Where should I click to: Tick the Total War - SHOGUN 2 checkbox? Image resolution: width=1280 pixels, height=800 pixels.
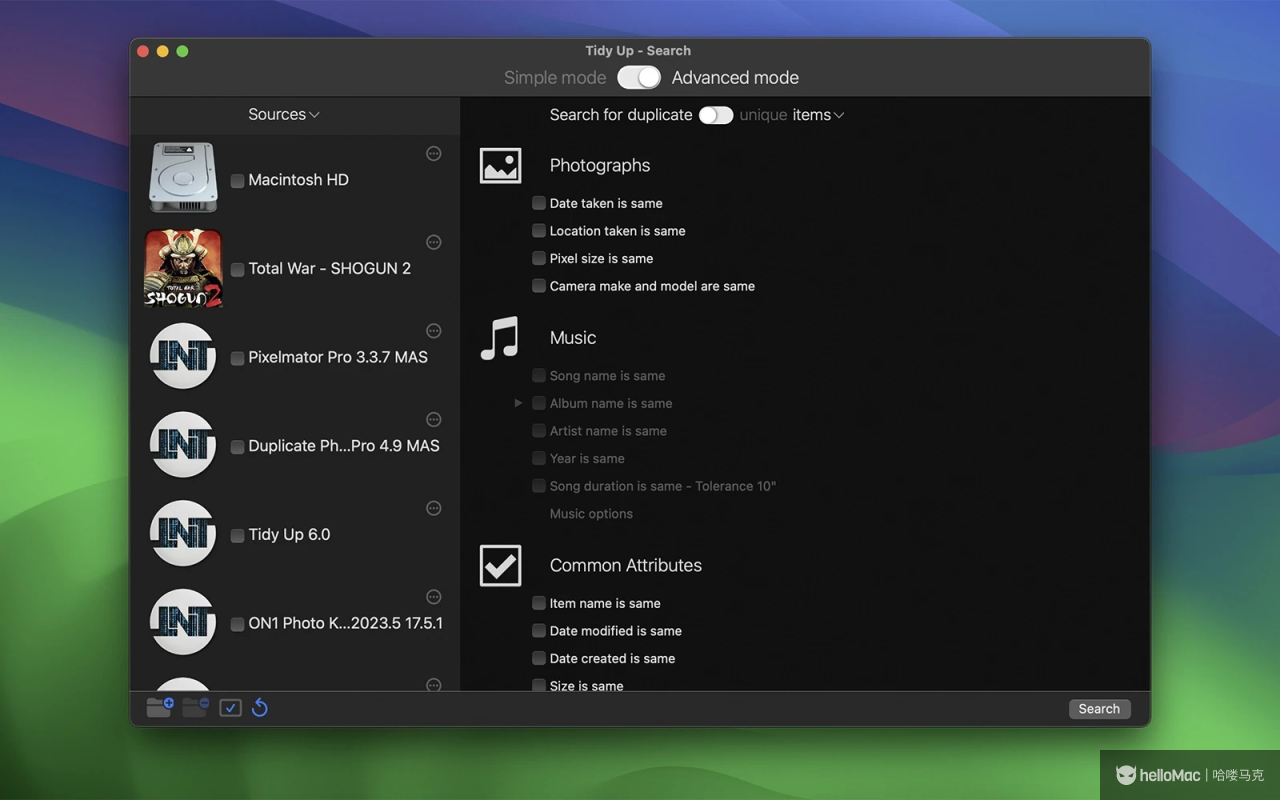[237, 269]
